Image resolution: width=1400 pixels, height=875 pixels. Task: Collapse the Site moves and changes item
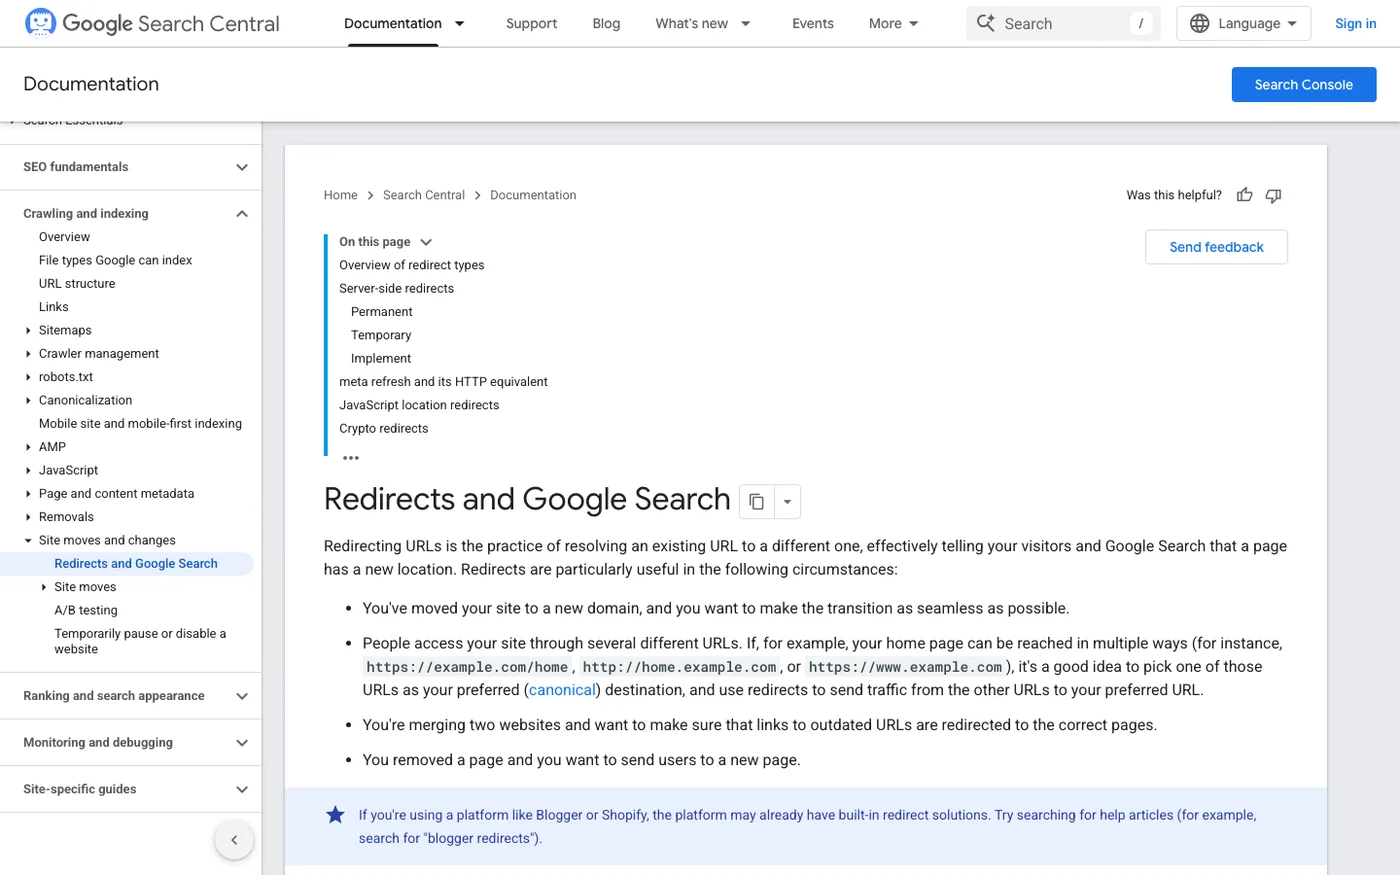28,540
